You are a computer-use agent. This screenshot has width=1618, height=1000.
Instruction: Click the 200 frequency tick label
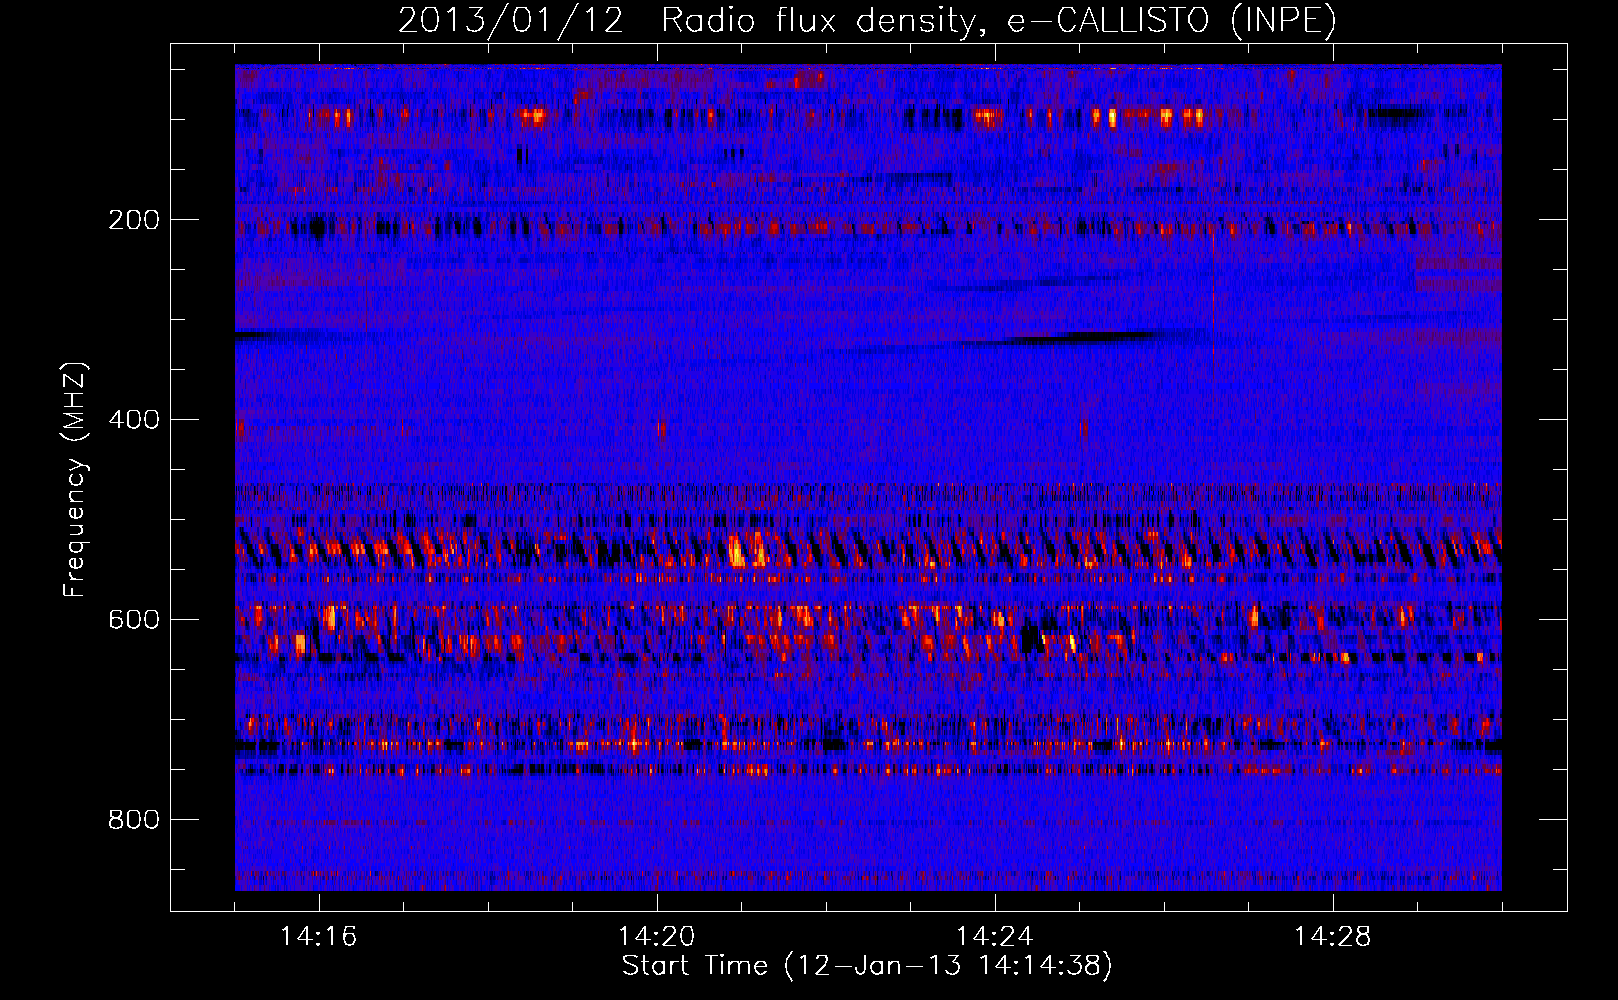tap(134, 220)
